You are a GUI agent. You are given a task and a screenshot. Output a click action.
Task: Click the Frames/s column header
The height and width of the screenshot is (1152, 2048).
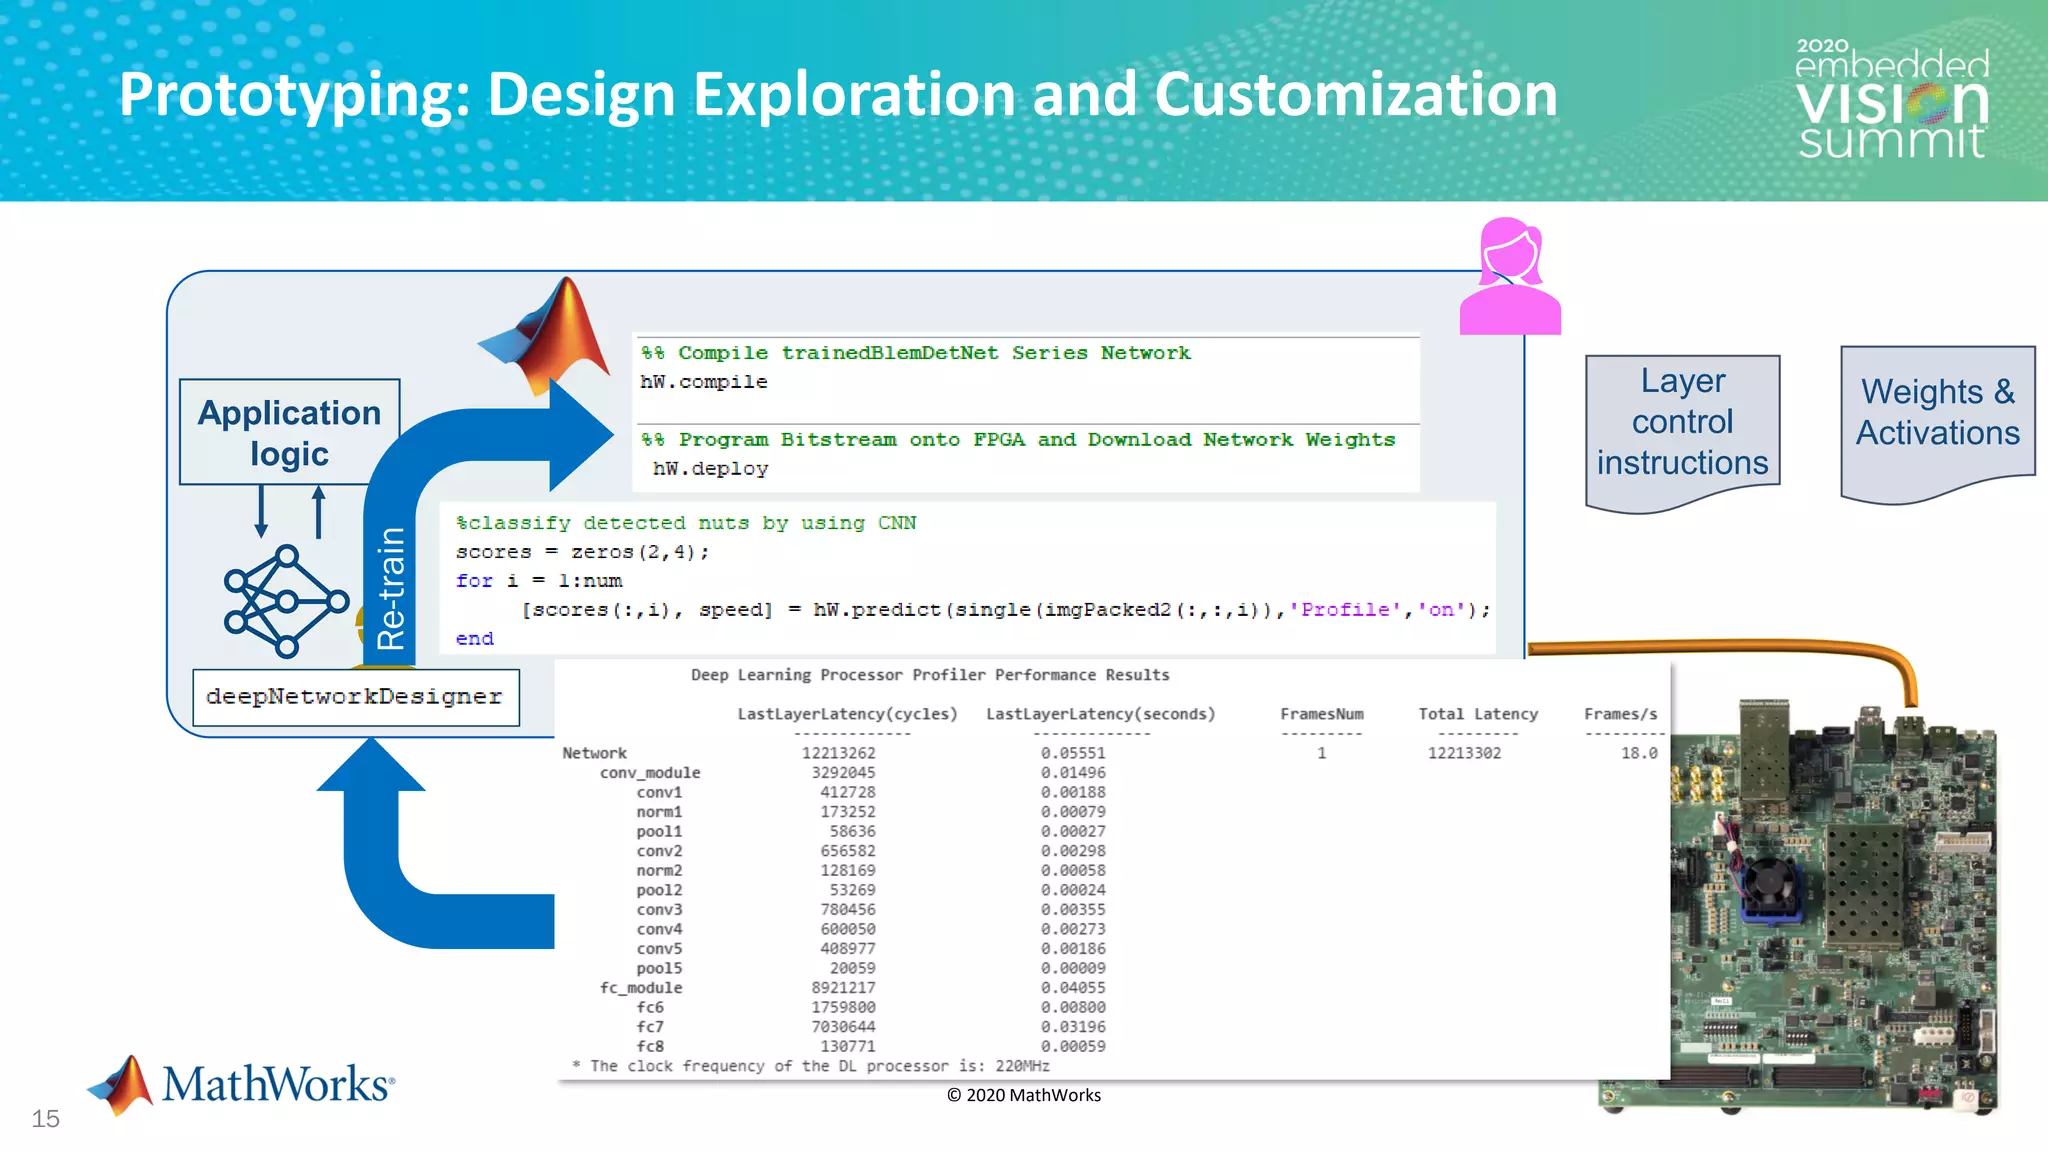pyautogui.click(x=1620, y=714)
